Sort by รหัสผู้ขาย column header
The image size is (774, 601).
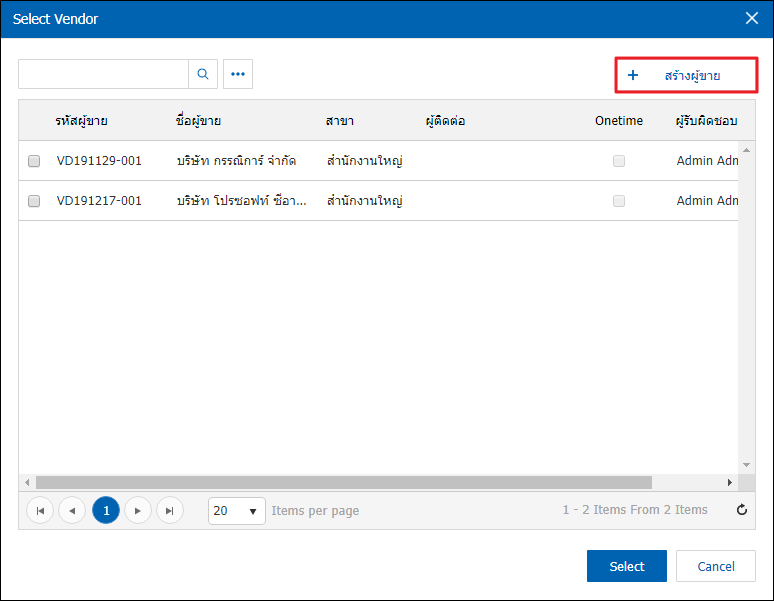tap(81, 121)
